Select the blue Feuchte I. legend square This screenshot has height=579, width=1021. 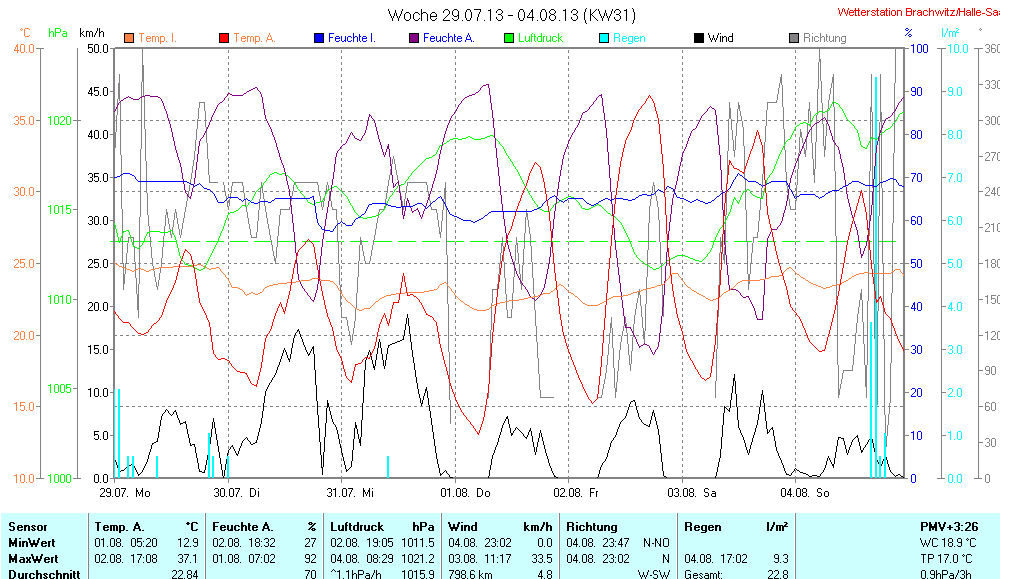(x=319, y=38)
